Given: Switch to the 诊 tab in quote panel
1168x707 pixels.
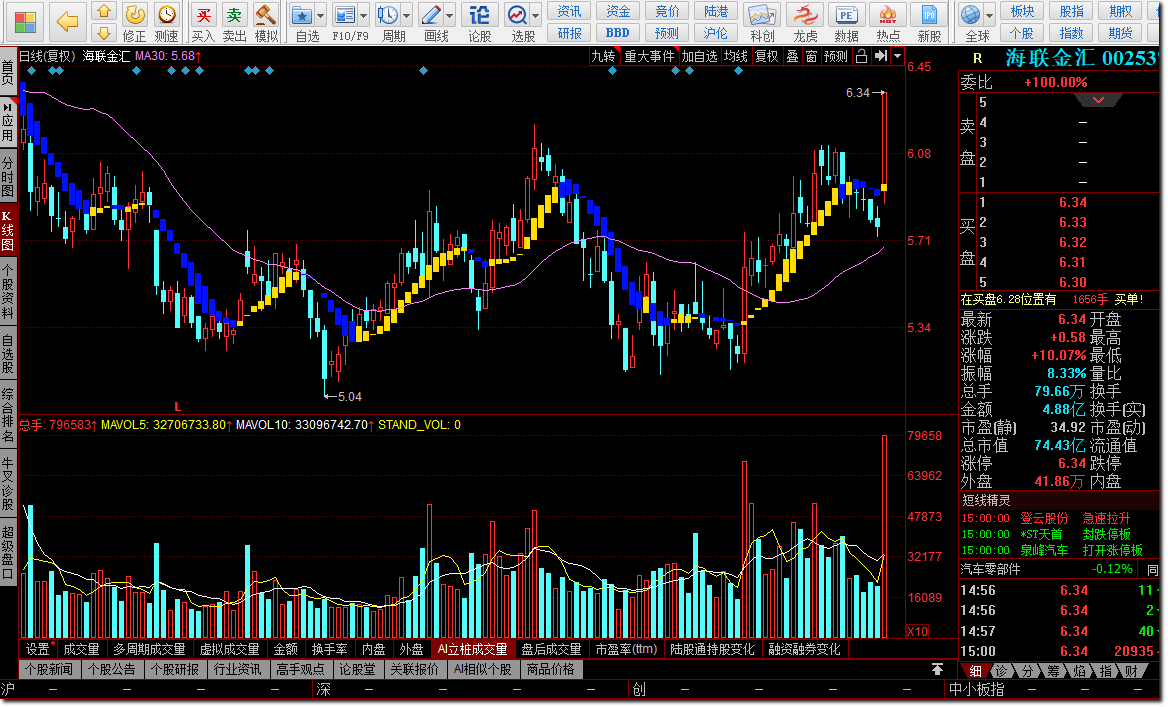Looking at the screenshot, I should (1002, 670).
